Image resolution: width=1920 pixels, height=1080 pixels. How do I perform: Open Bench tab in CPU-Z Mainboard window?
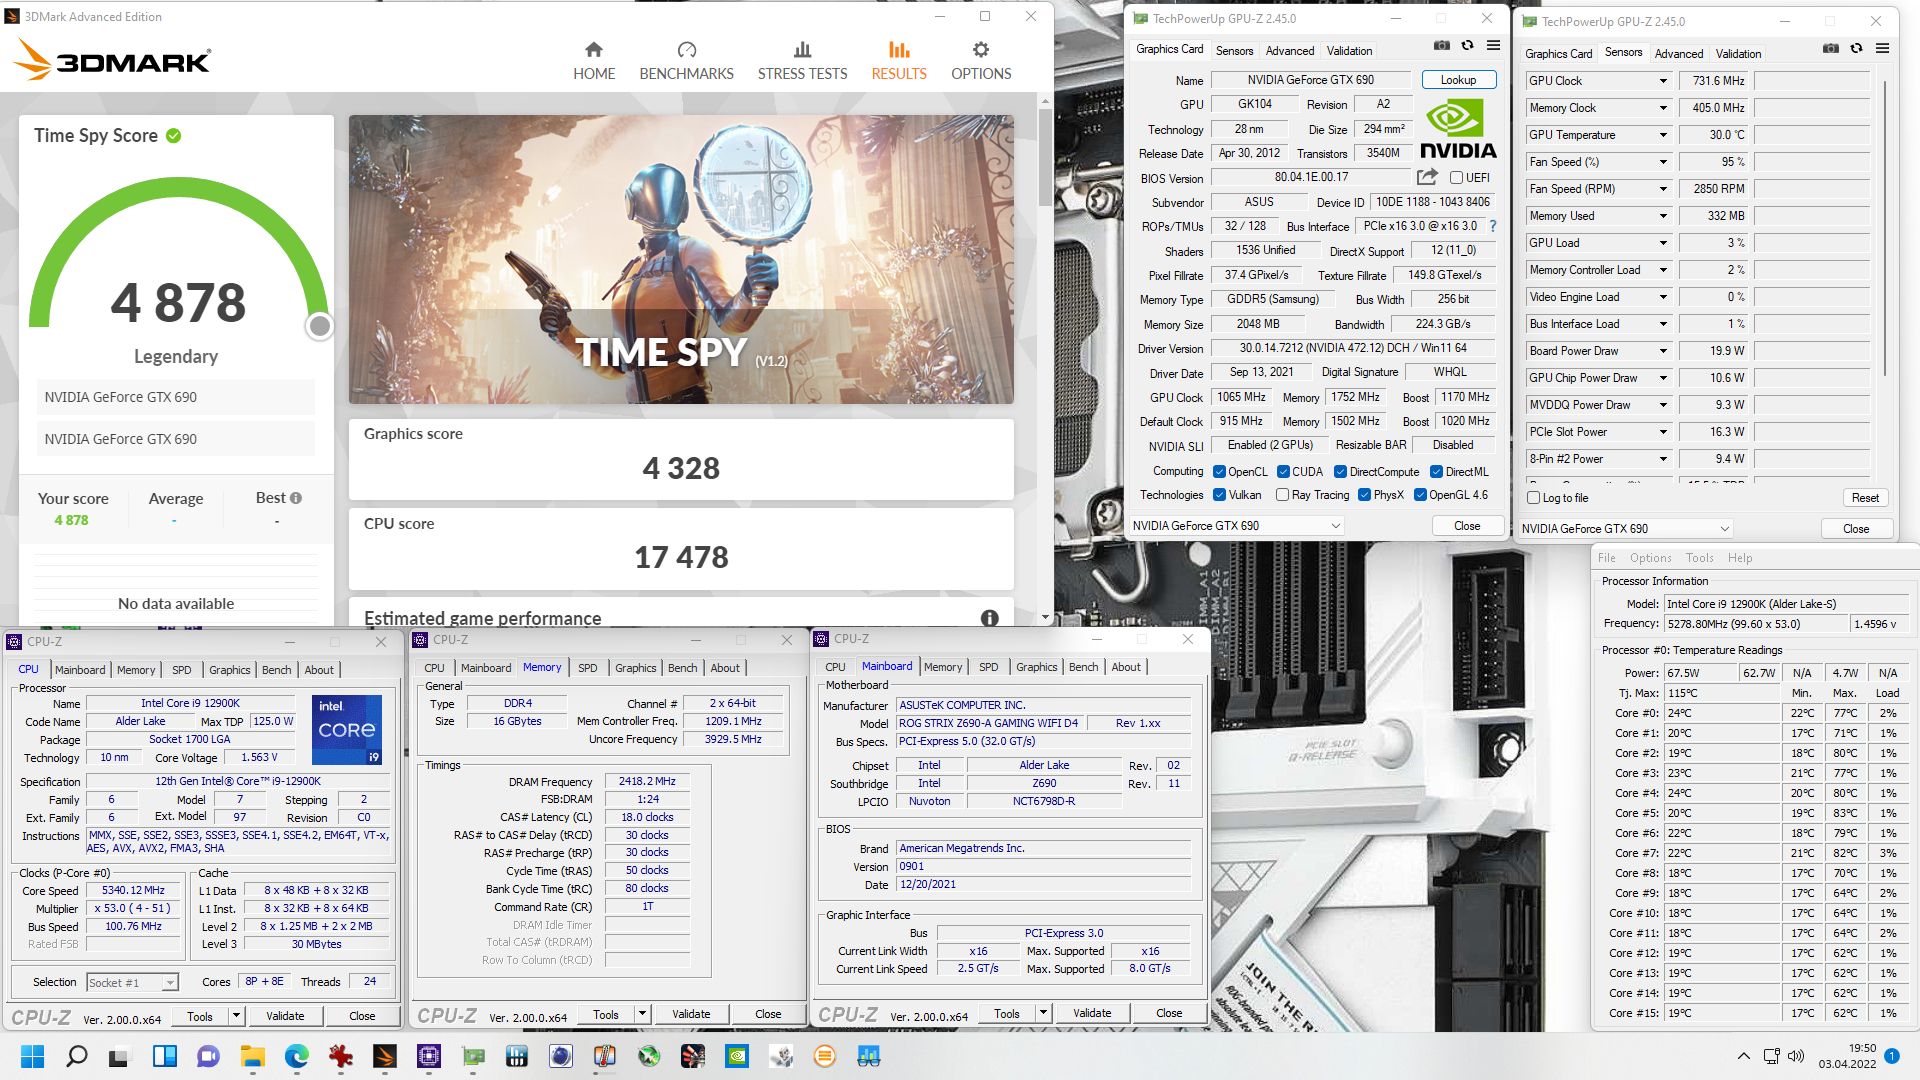point(1083,667)
